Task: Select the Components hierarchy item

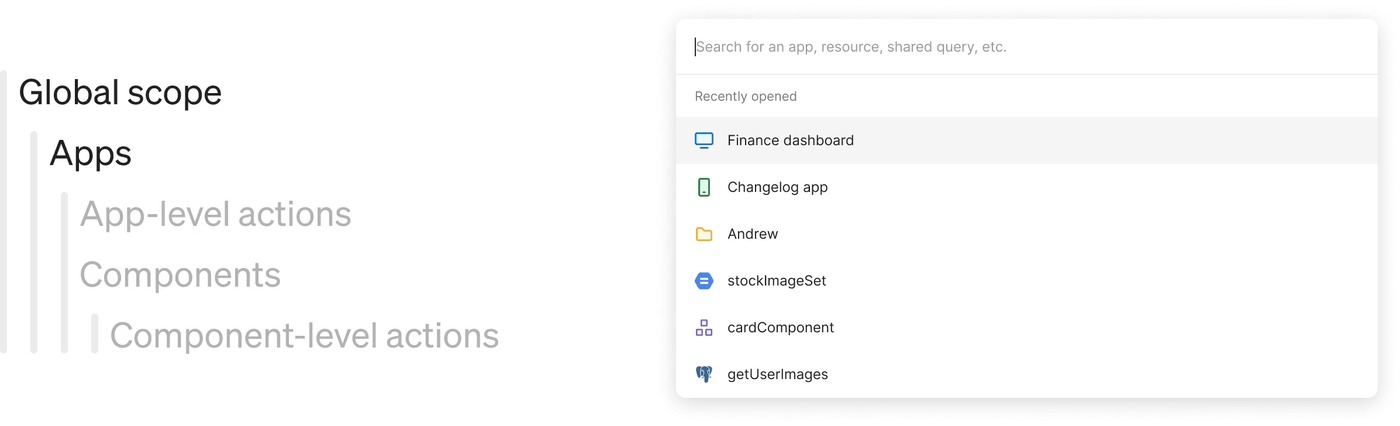Action: point(180,275)
